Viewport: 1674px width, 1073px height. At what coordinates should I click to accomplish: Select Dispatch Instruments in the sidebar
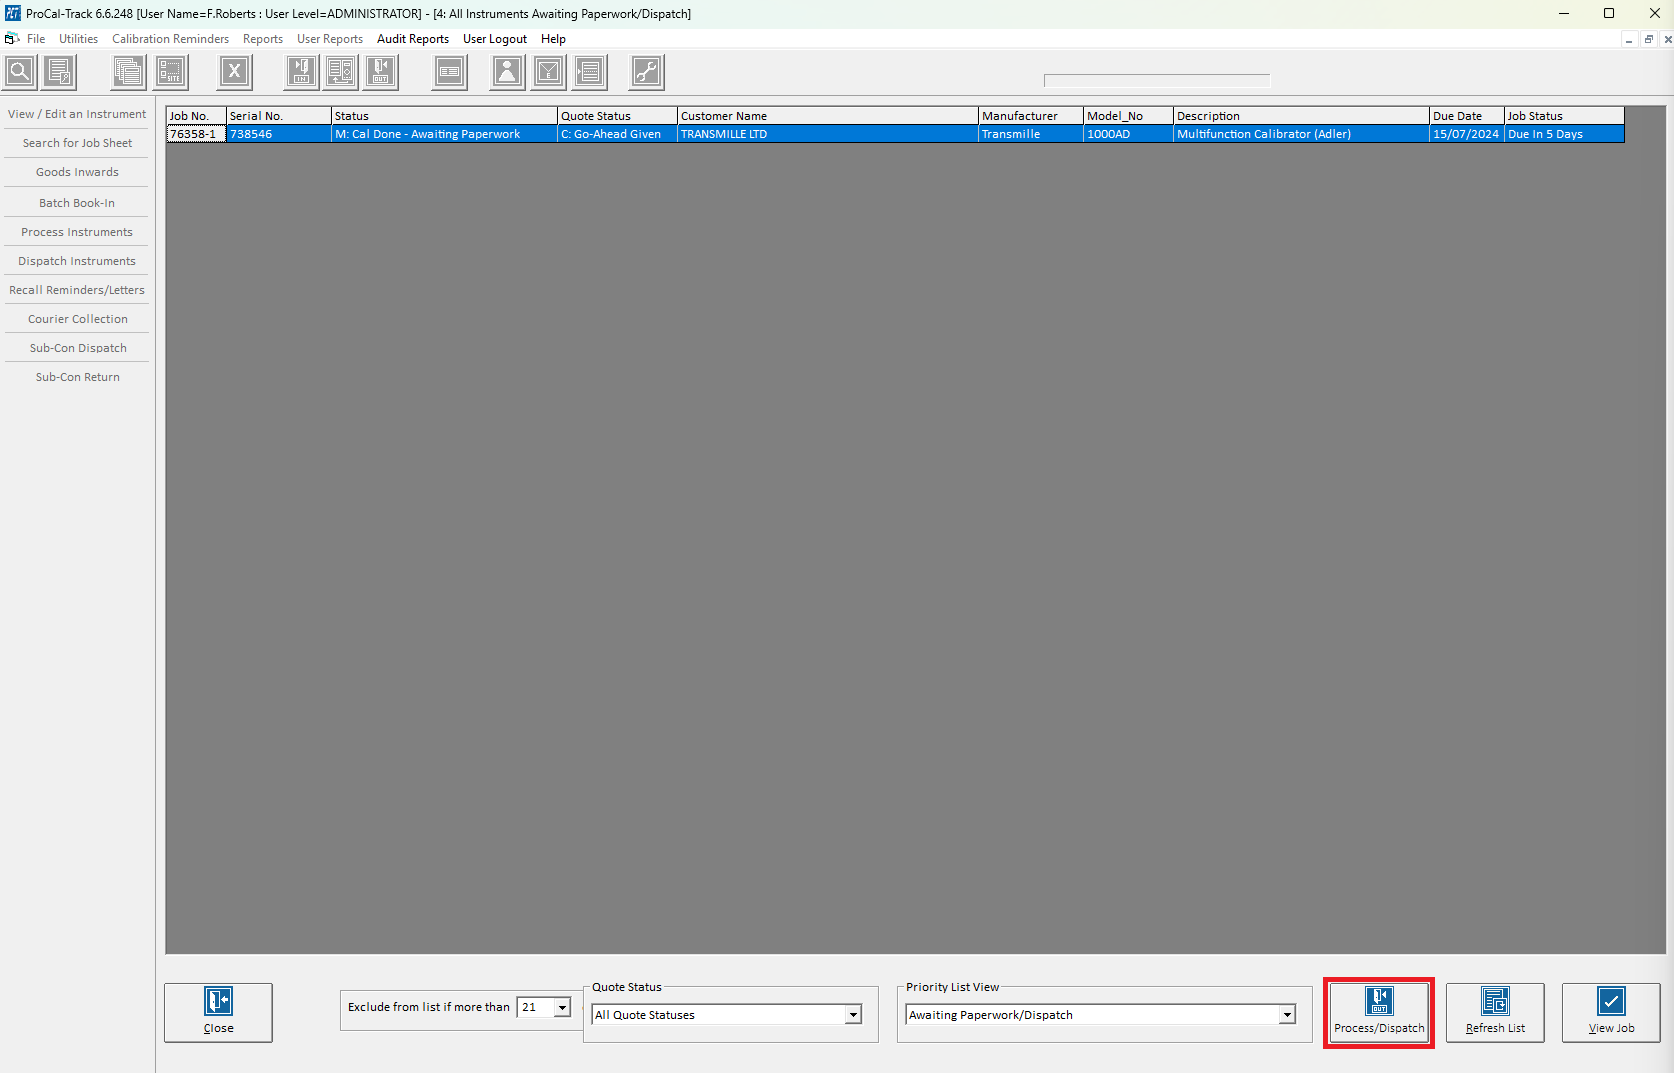[77, 261]
